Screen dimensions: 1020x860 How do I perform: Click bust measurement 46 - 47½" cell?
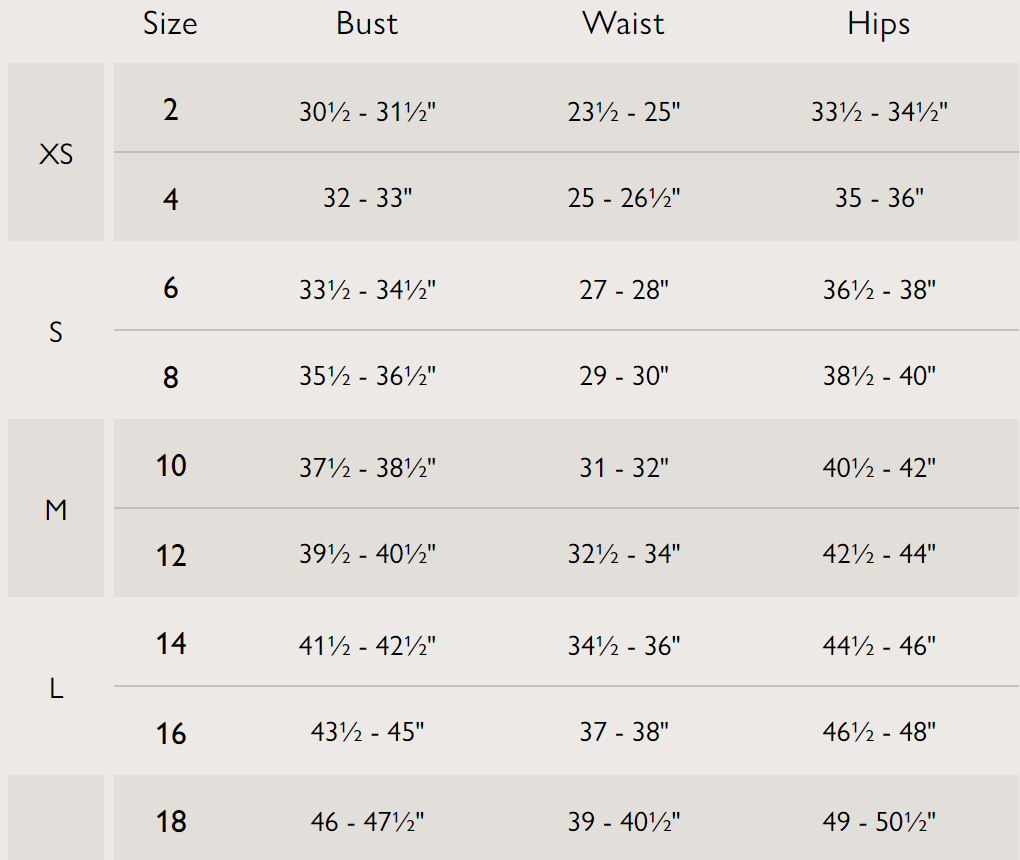click(367, 822)
